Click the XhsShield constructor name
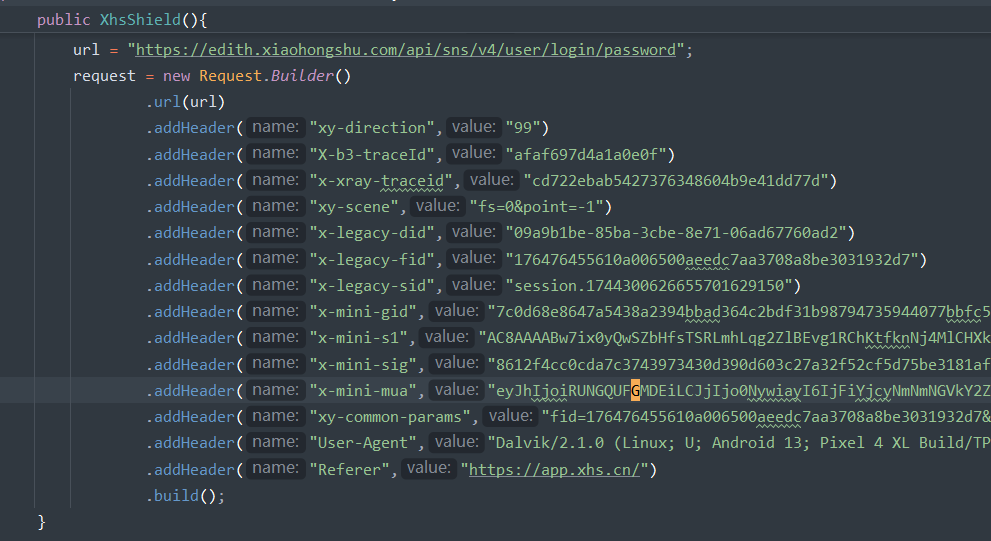The image size is (991, 541). (x=140, y=20)
